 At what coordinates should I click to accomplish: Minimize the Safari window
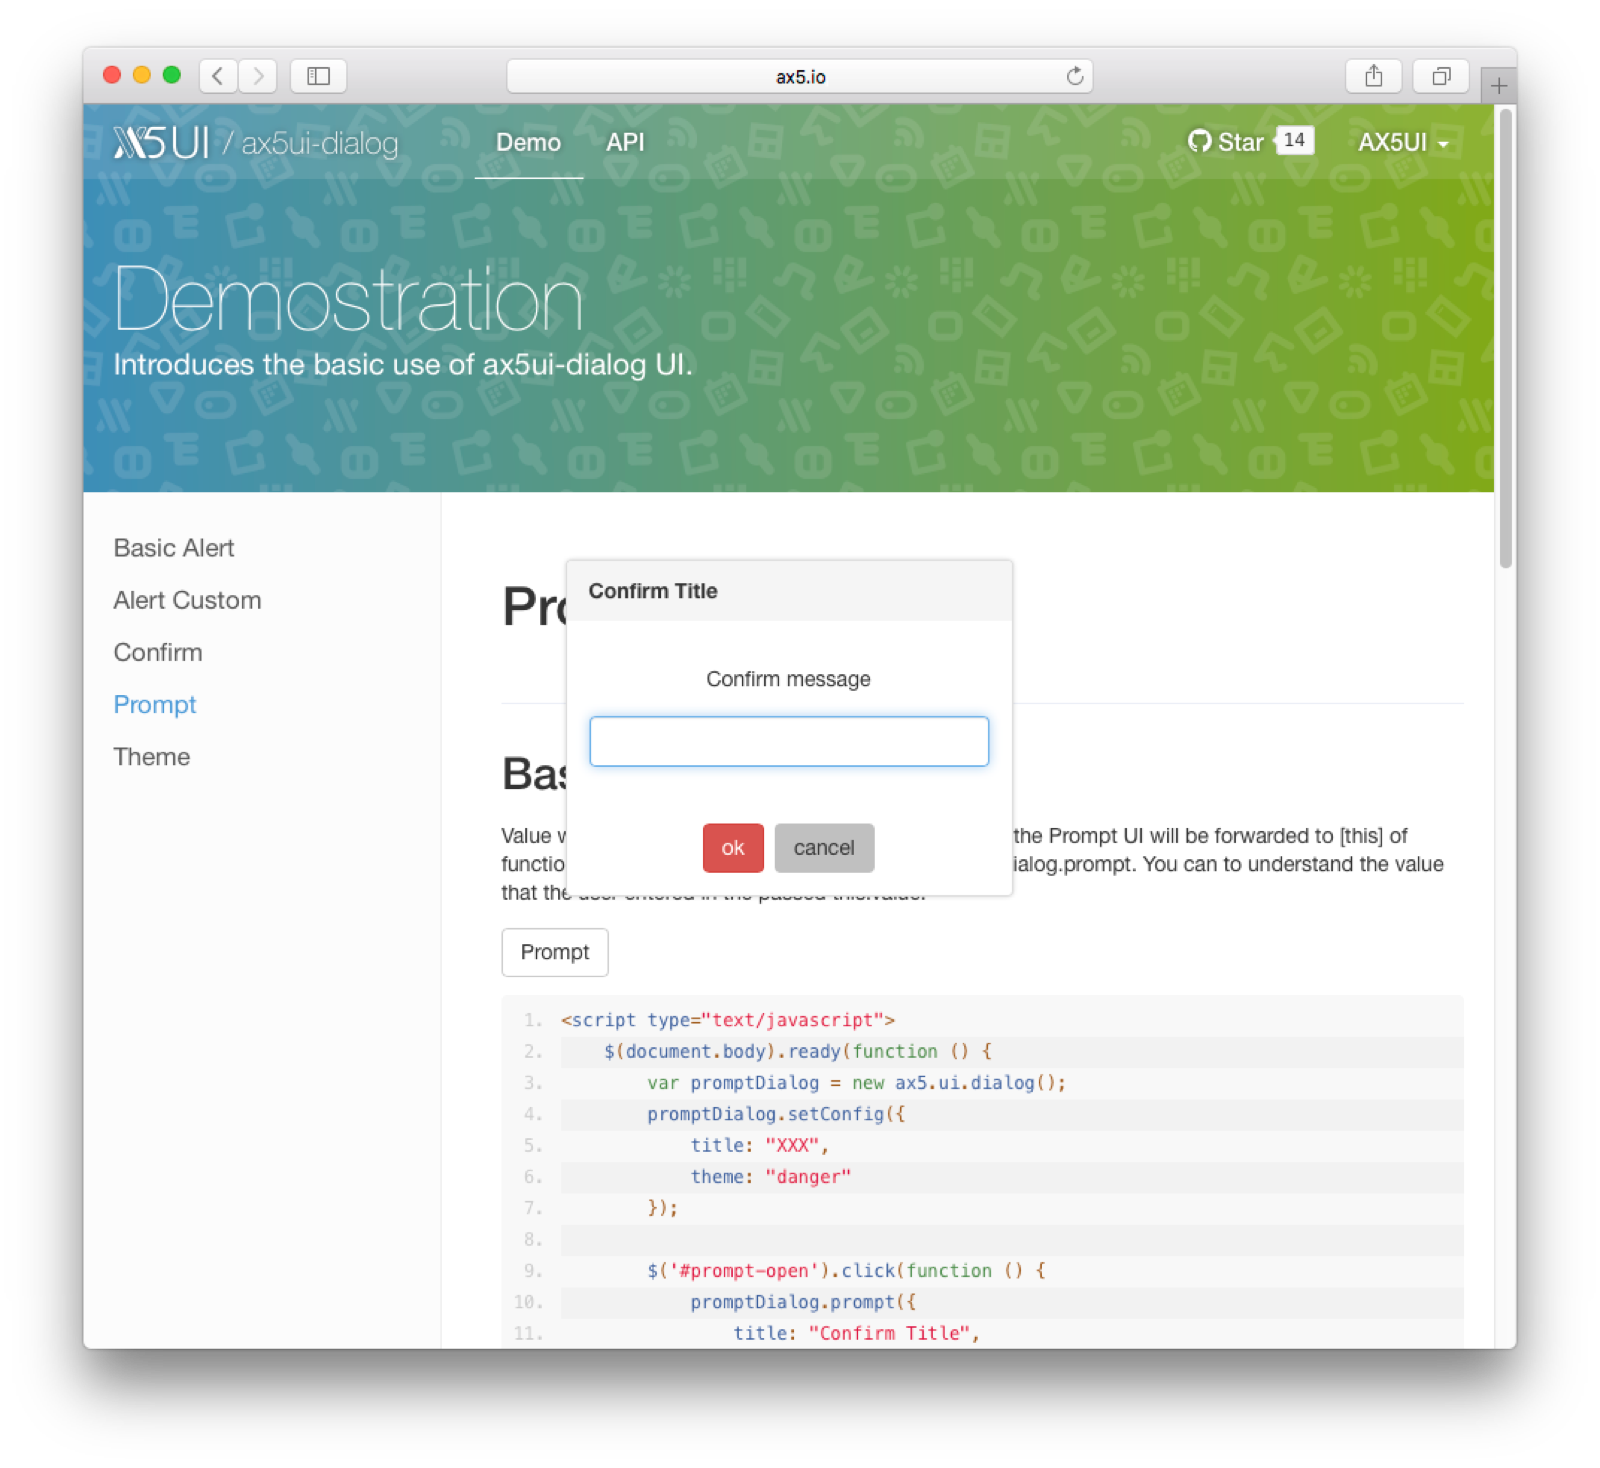[142, 75]
